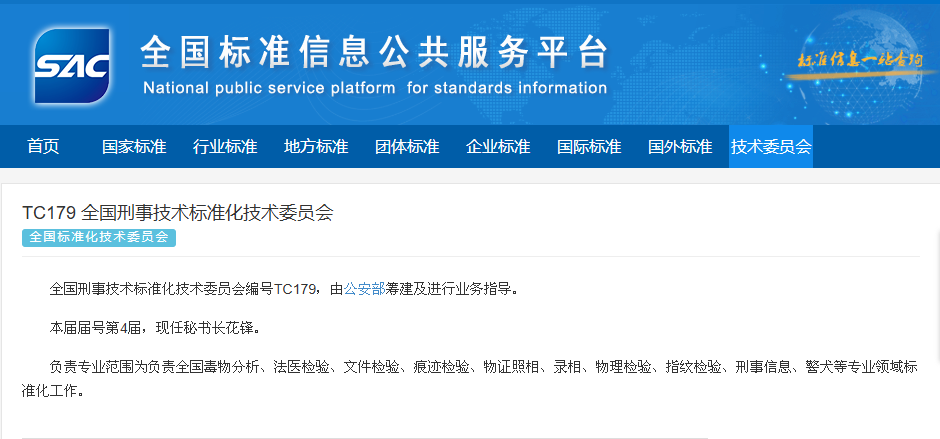Click the 全国标准信息公共服务平台 site title
Viewport: 940px width, 439px height.
(x=375, y=52)
